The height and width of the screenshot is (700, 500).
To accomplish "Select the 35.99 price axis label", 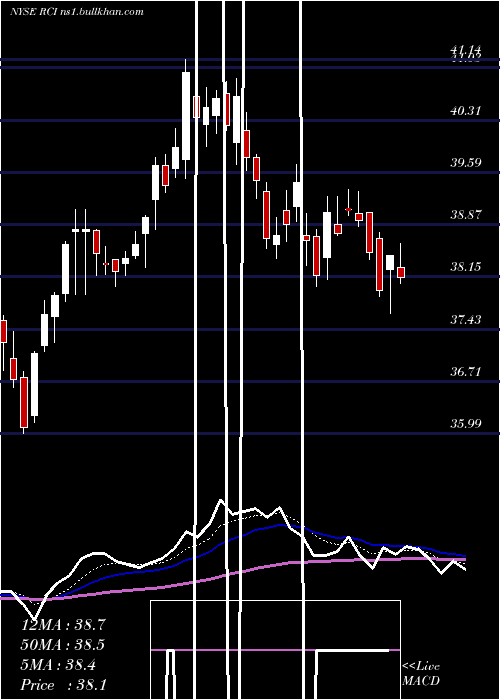I will [x=466, y=423].
